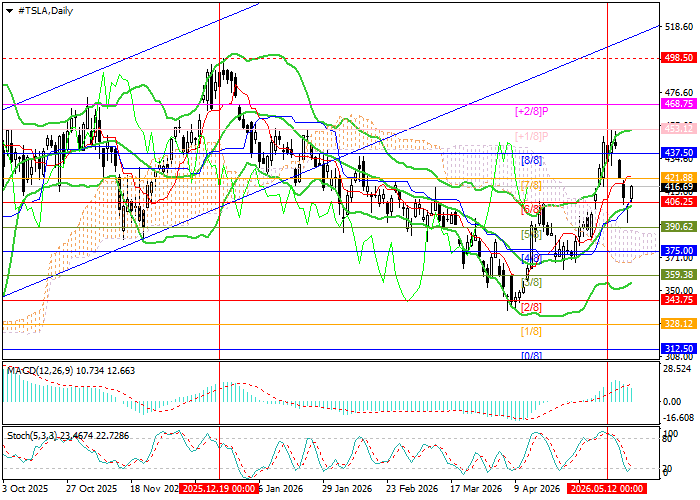
Task: Select the 468.75 magenta price label
Action: [x=678, y=104]
